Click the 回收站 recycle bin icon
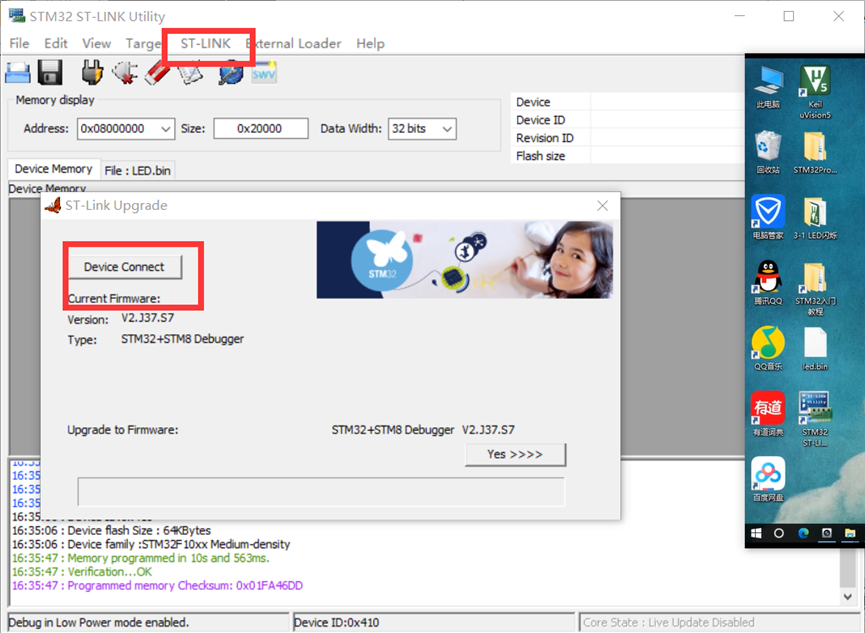The height and width of the screenshot is (633, 865). pyautogui.click(x=768, y=152)
